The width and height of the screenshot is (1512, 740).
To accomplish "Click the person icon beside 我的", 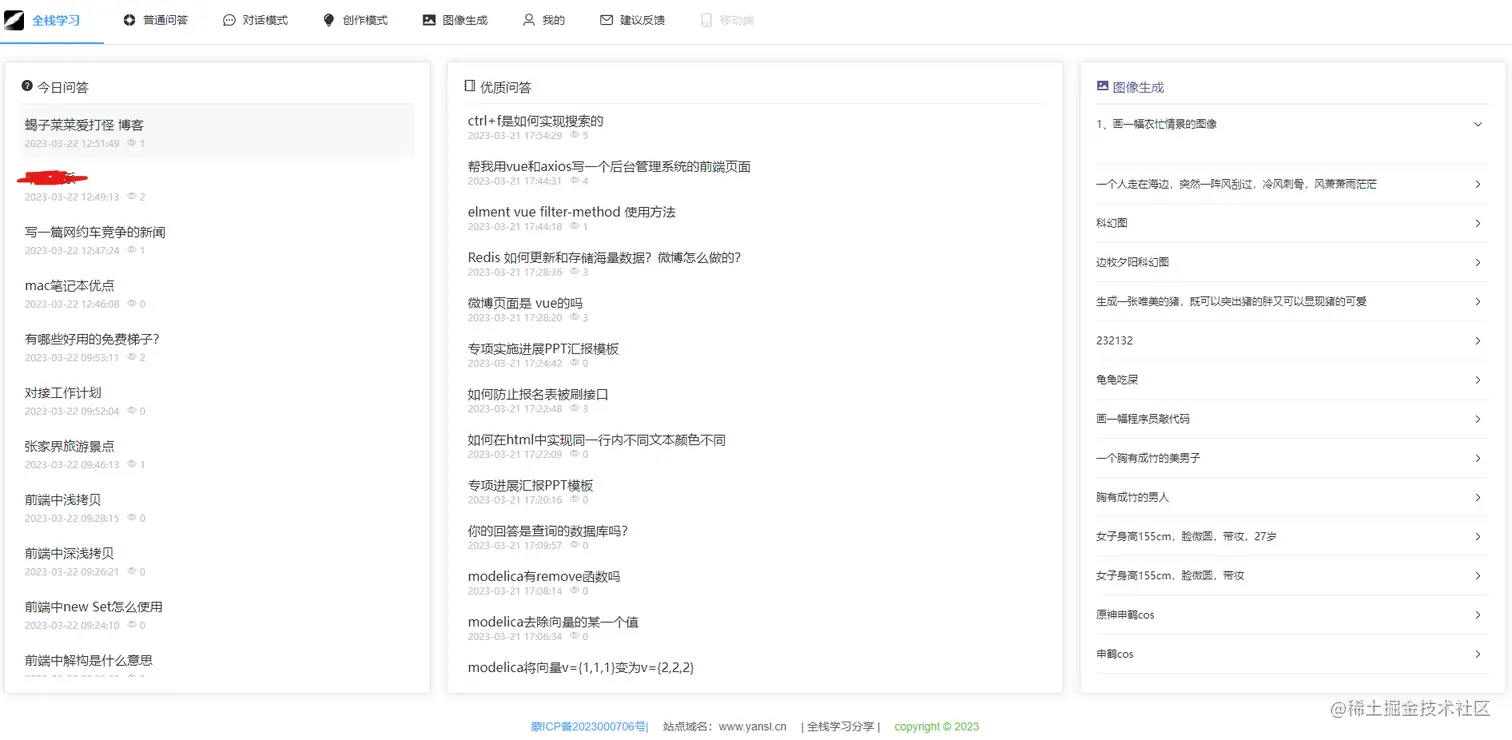I will point(529,20).
